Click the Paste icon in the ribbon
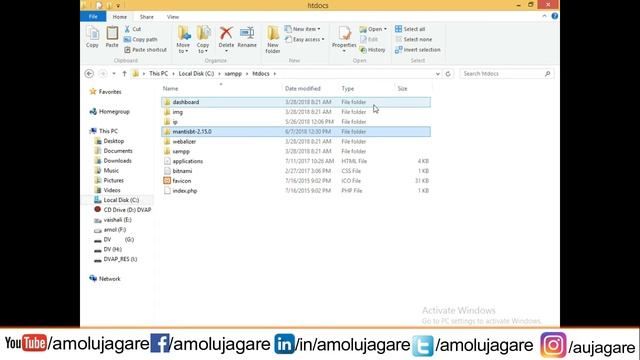Image resolution: width=640 pixels, height=360 pixels. pyautogui.click(x=112, y=37)
